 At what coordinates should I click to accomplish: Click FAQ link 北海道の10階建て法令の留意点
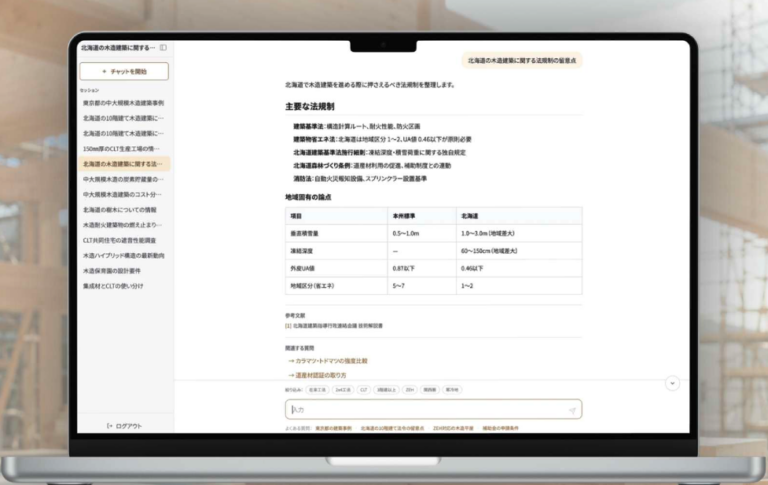click(392, 428)
